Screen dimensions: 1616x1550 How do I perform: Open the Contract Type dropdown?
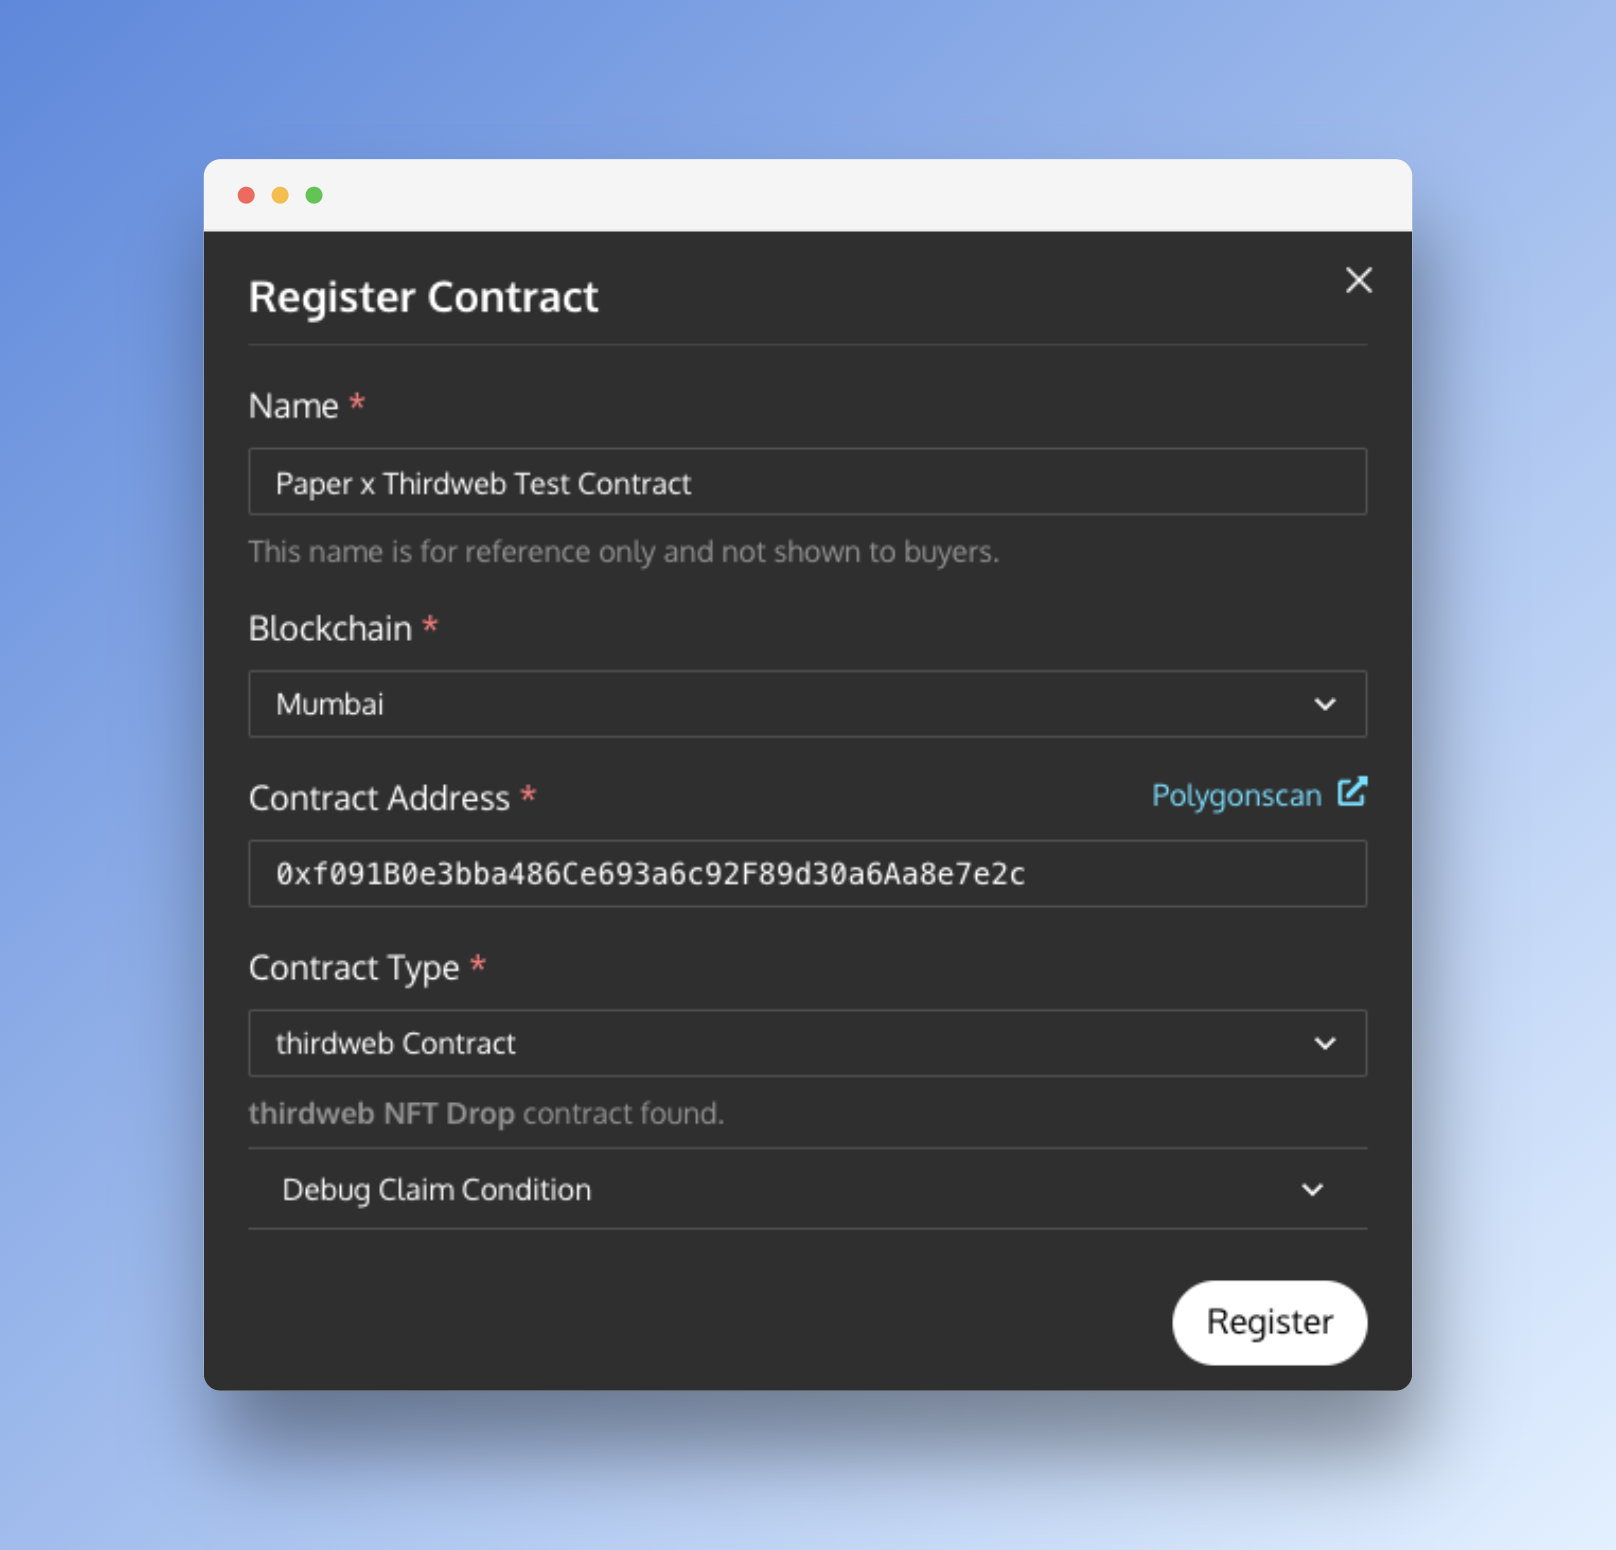tap(807, 1043)
